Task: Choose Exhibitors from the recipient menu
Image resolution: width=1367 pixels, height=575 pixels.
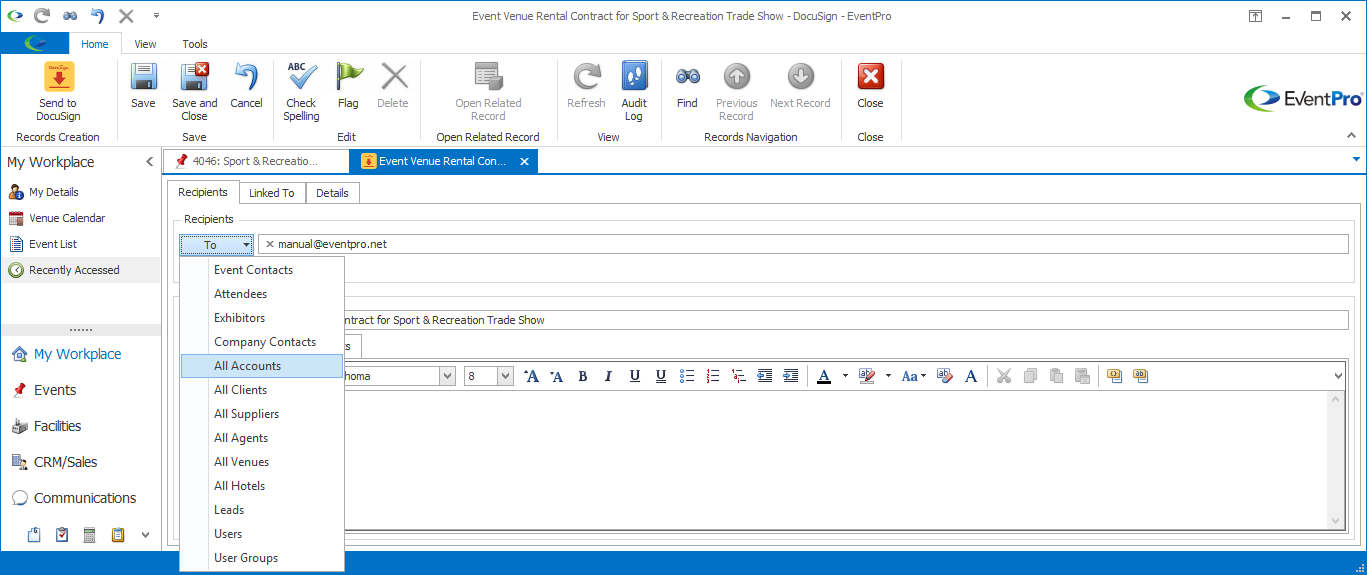Action: 262,318
